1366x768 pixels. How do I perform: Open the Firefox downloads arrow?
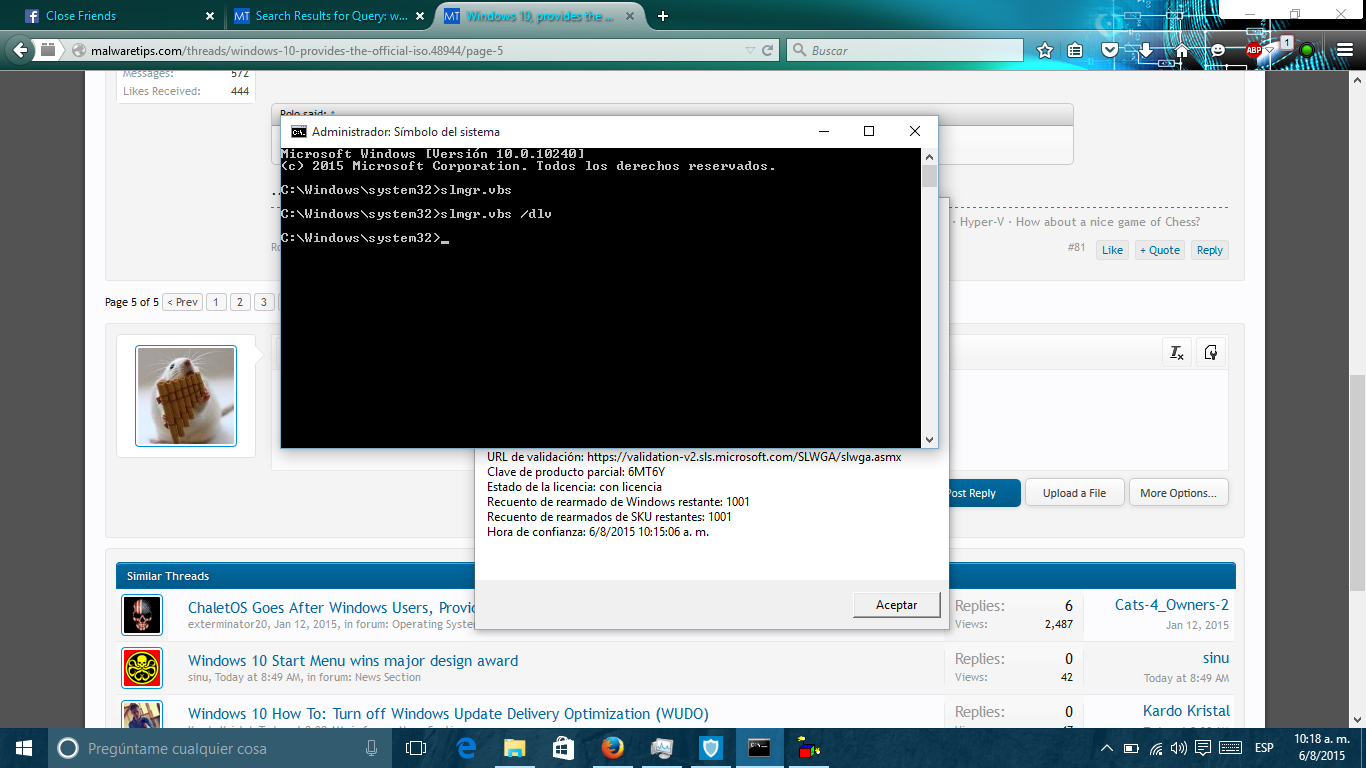[x=1146, y=50]
